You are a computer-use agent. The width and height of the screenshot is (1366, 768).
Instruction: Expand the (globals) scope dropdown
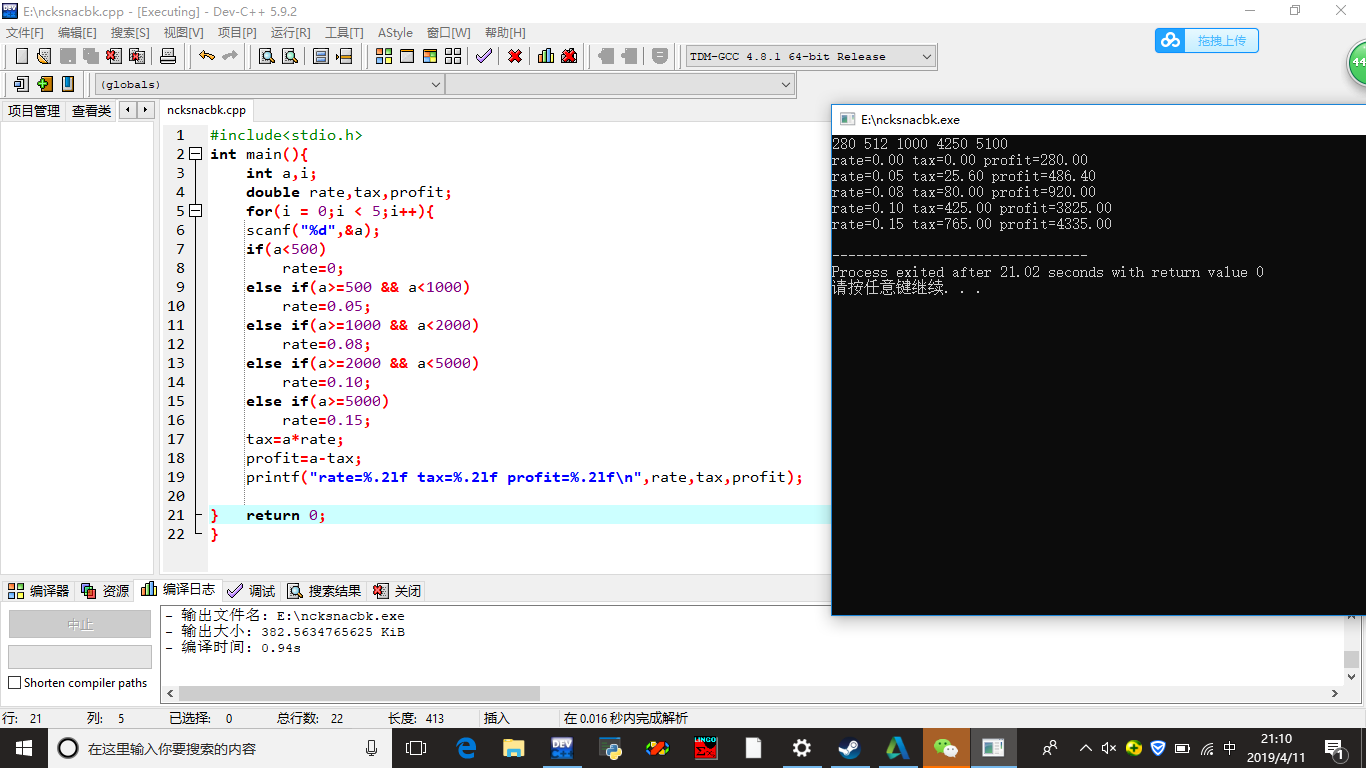click(x=435, y=85)
